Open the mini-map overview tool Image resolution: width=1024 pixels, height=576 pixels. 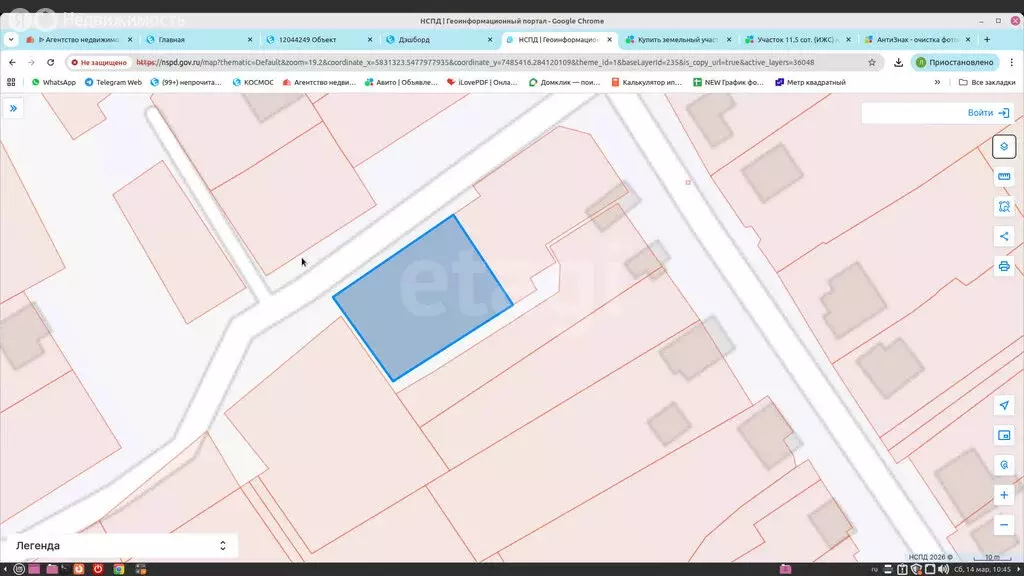tap(1004, 435)
